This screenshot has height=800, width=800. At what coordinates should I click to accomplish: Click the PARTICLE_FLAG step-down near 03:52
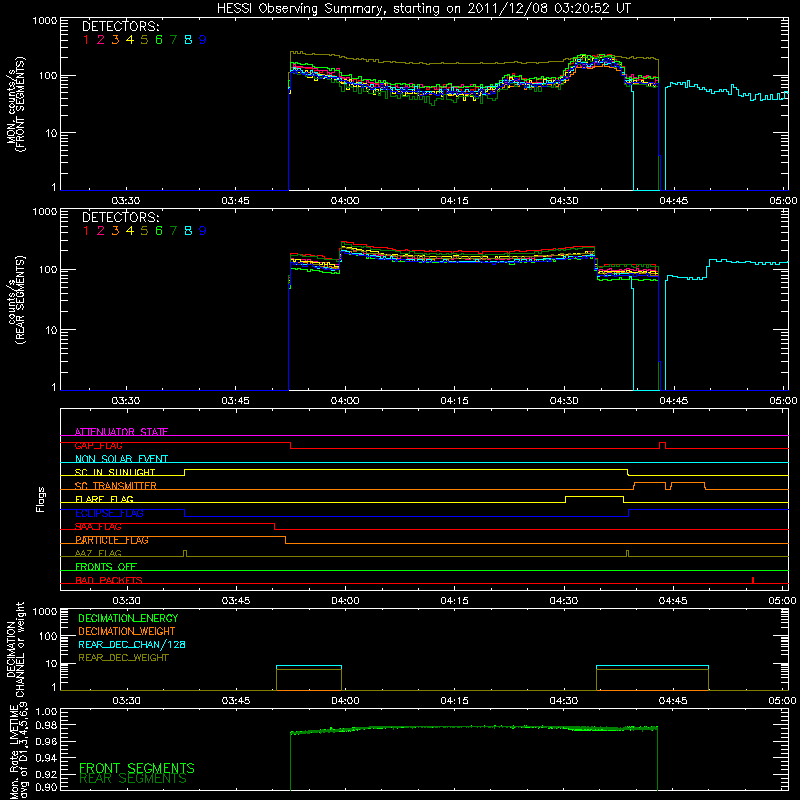tap(285, 540)
